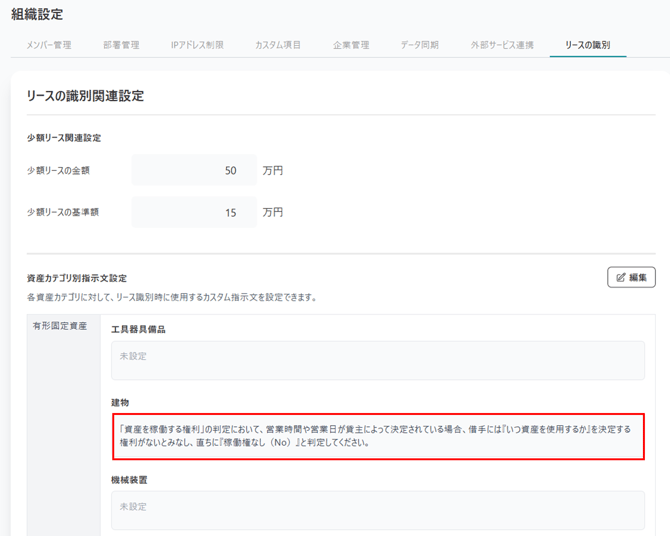
Task: Click the 編集 button
Action: [631, 277]
